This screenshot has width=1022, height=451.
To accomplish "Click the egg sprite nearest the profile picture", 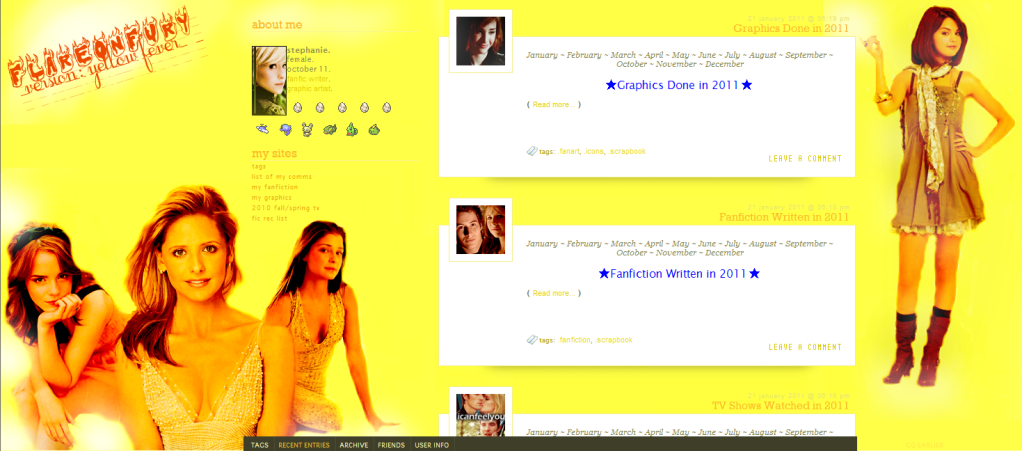I will pos(297,107).
